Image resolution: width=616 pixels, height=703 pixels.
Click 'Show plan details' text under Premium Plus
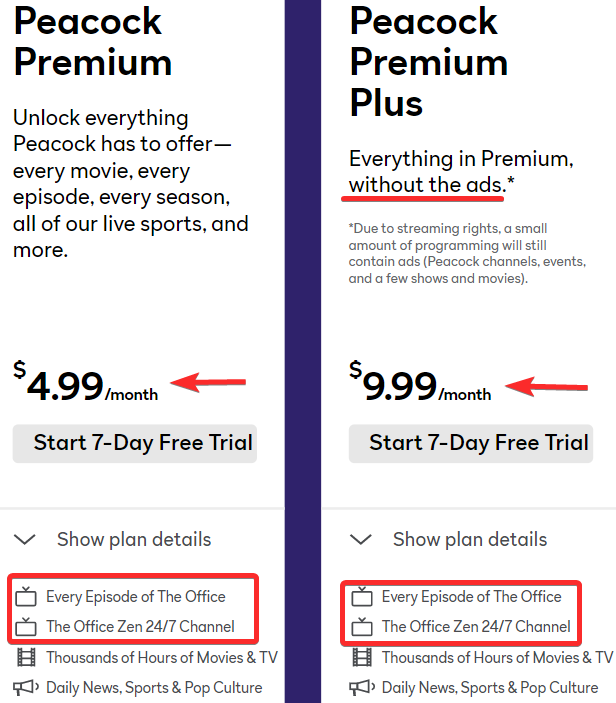(470, 539)
